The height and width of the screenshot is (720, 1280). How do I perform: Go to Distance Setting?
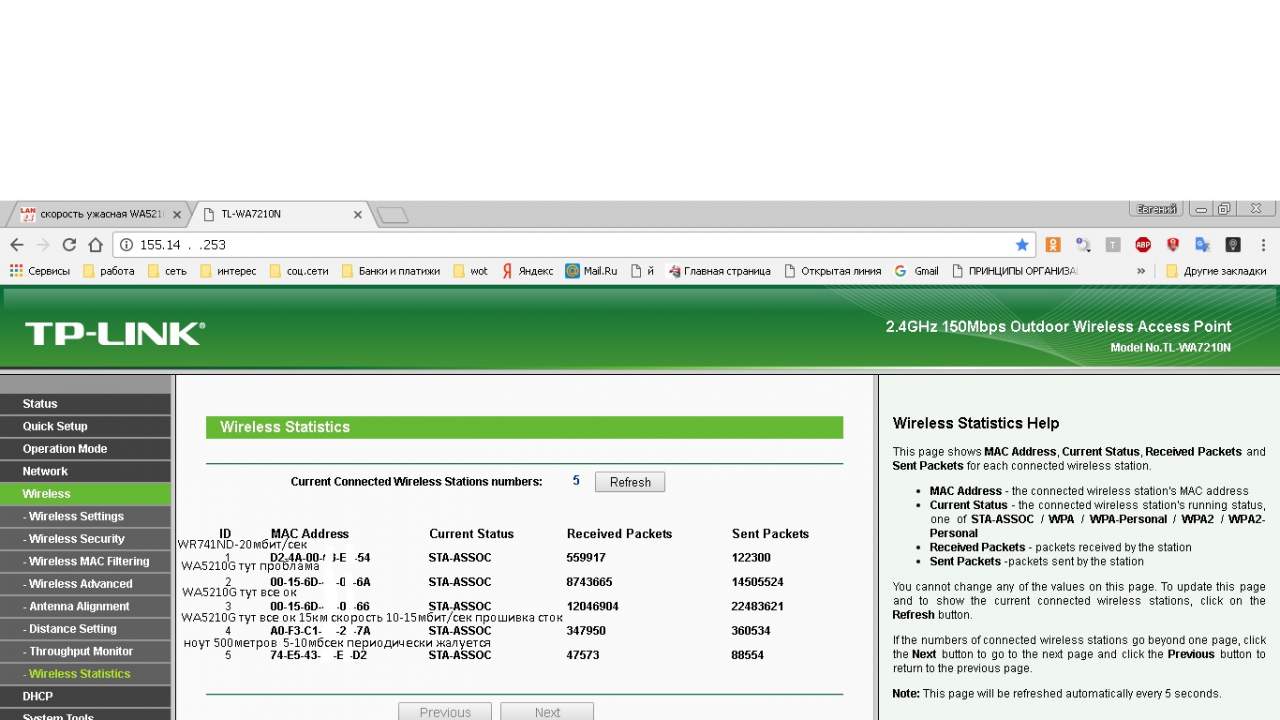pos(86,628)
